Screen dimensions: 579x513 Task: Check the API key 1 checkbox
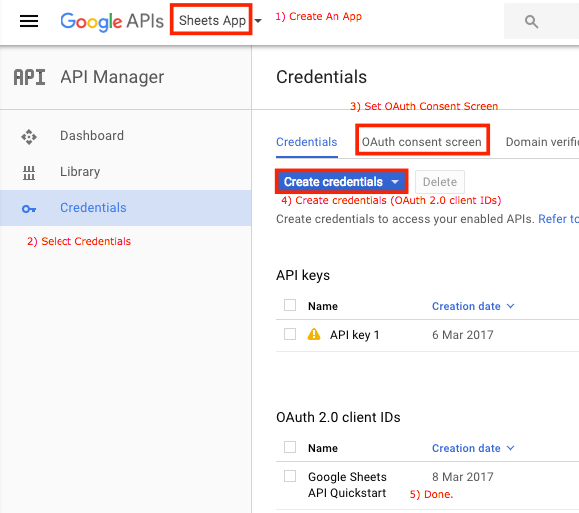pyautogui.click(x=290, y=334)
